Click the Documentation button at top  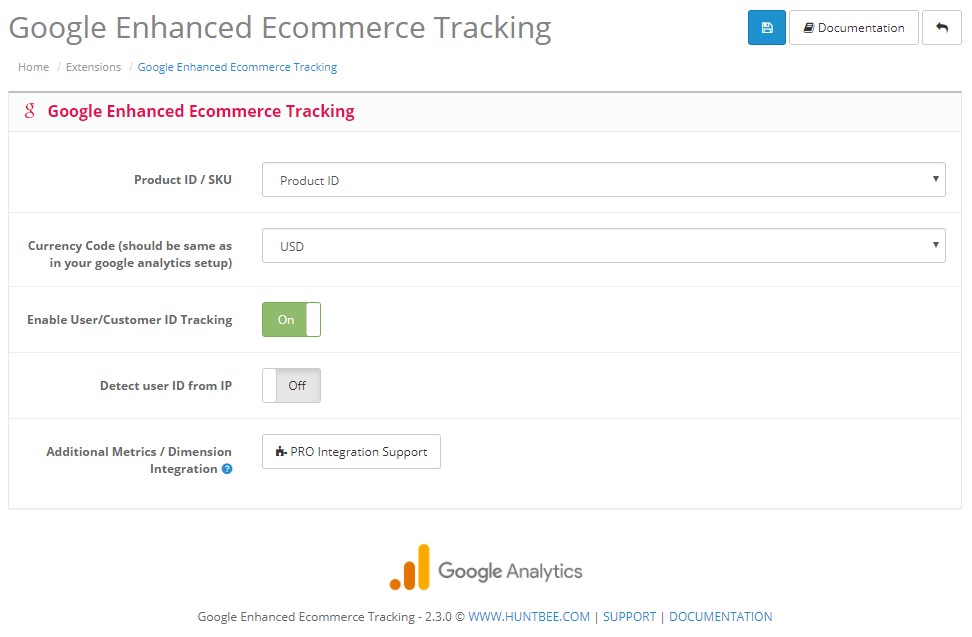854,27
